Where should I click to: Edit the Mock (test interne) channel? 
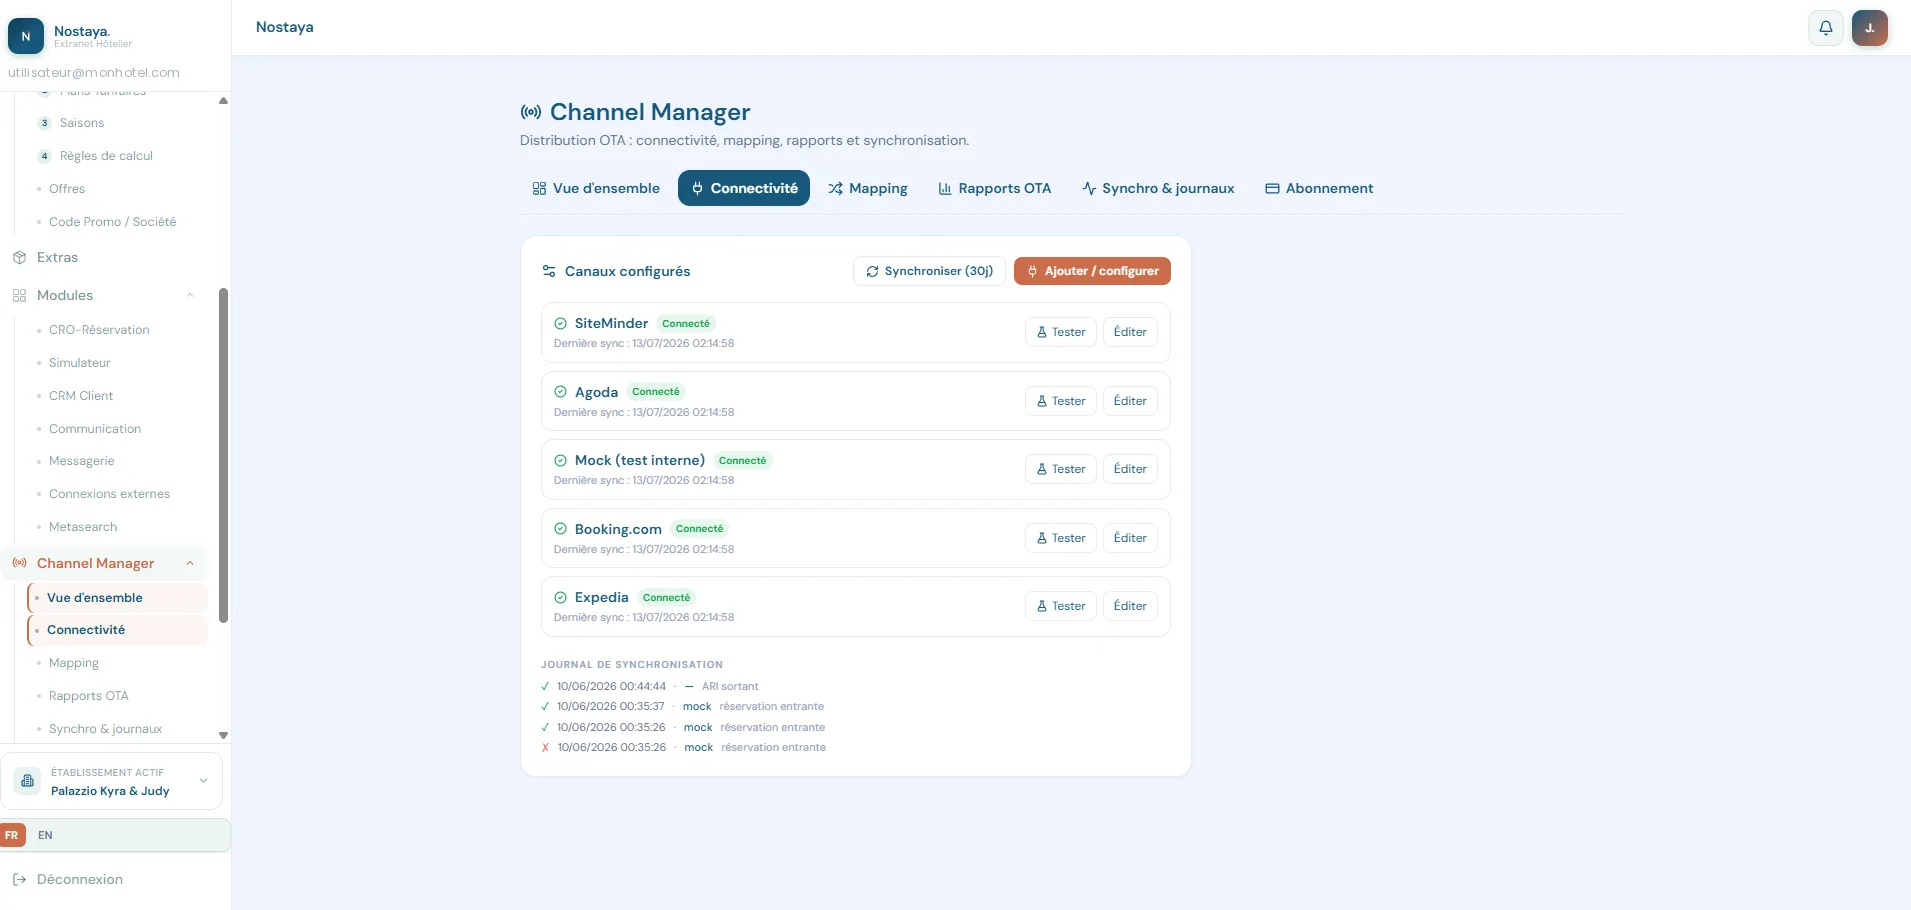[1130, 469]
